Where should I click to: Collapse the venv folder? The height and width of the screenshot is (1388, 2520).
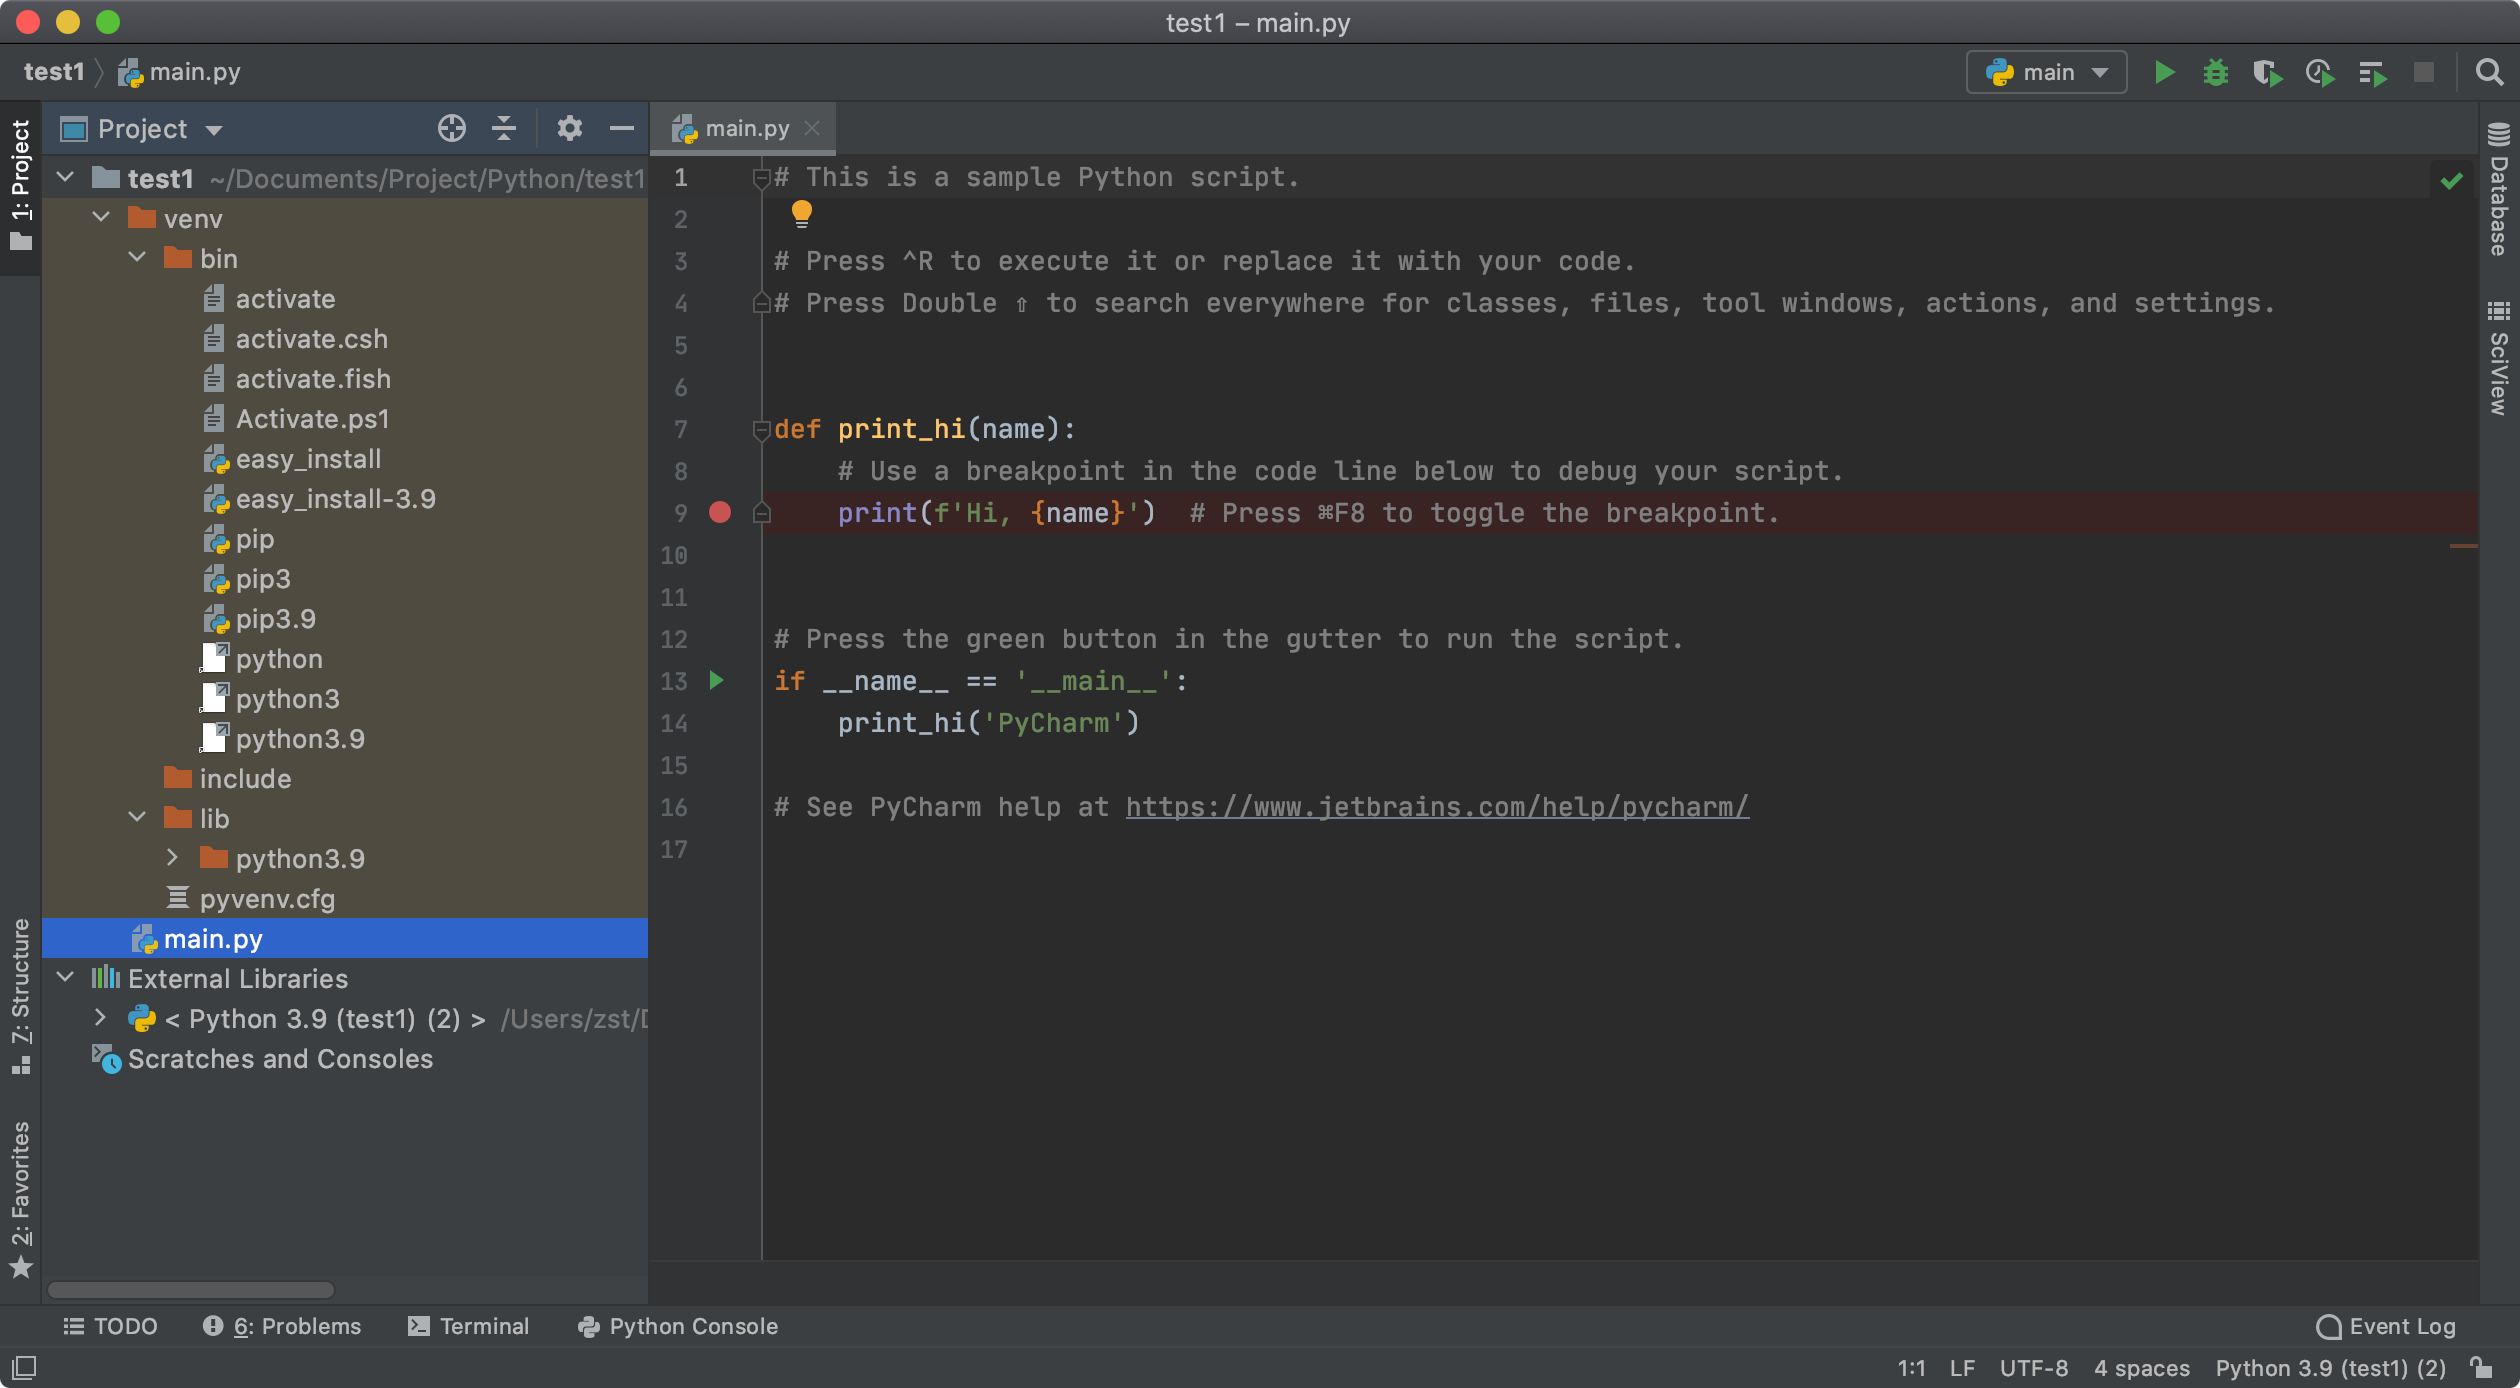[x=102, y=218]
